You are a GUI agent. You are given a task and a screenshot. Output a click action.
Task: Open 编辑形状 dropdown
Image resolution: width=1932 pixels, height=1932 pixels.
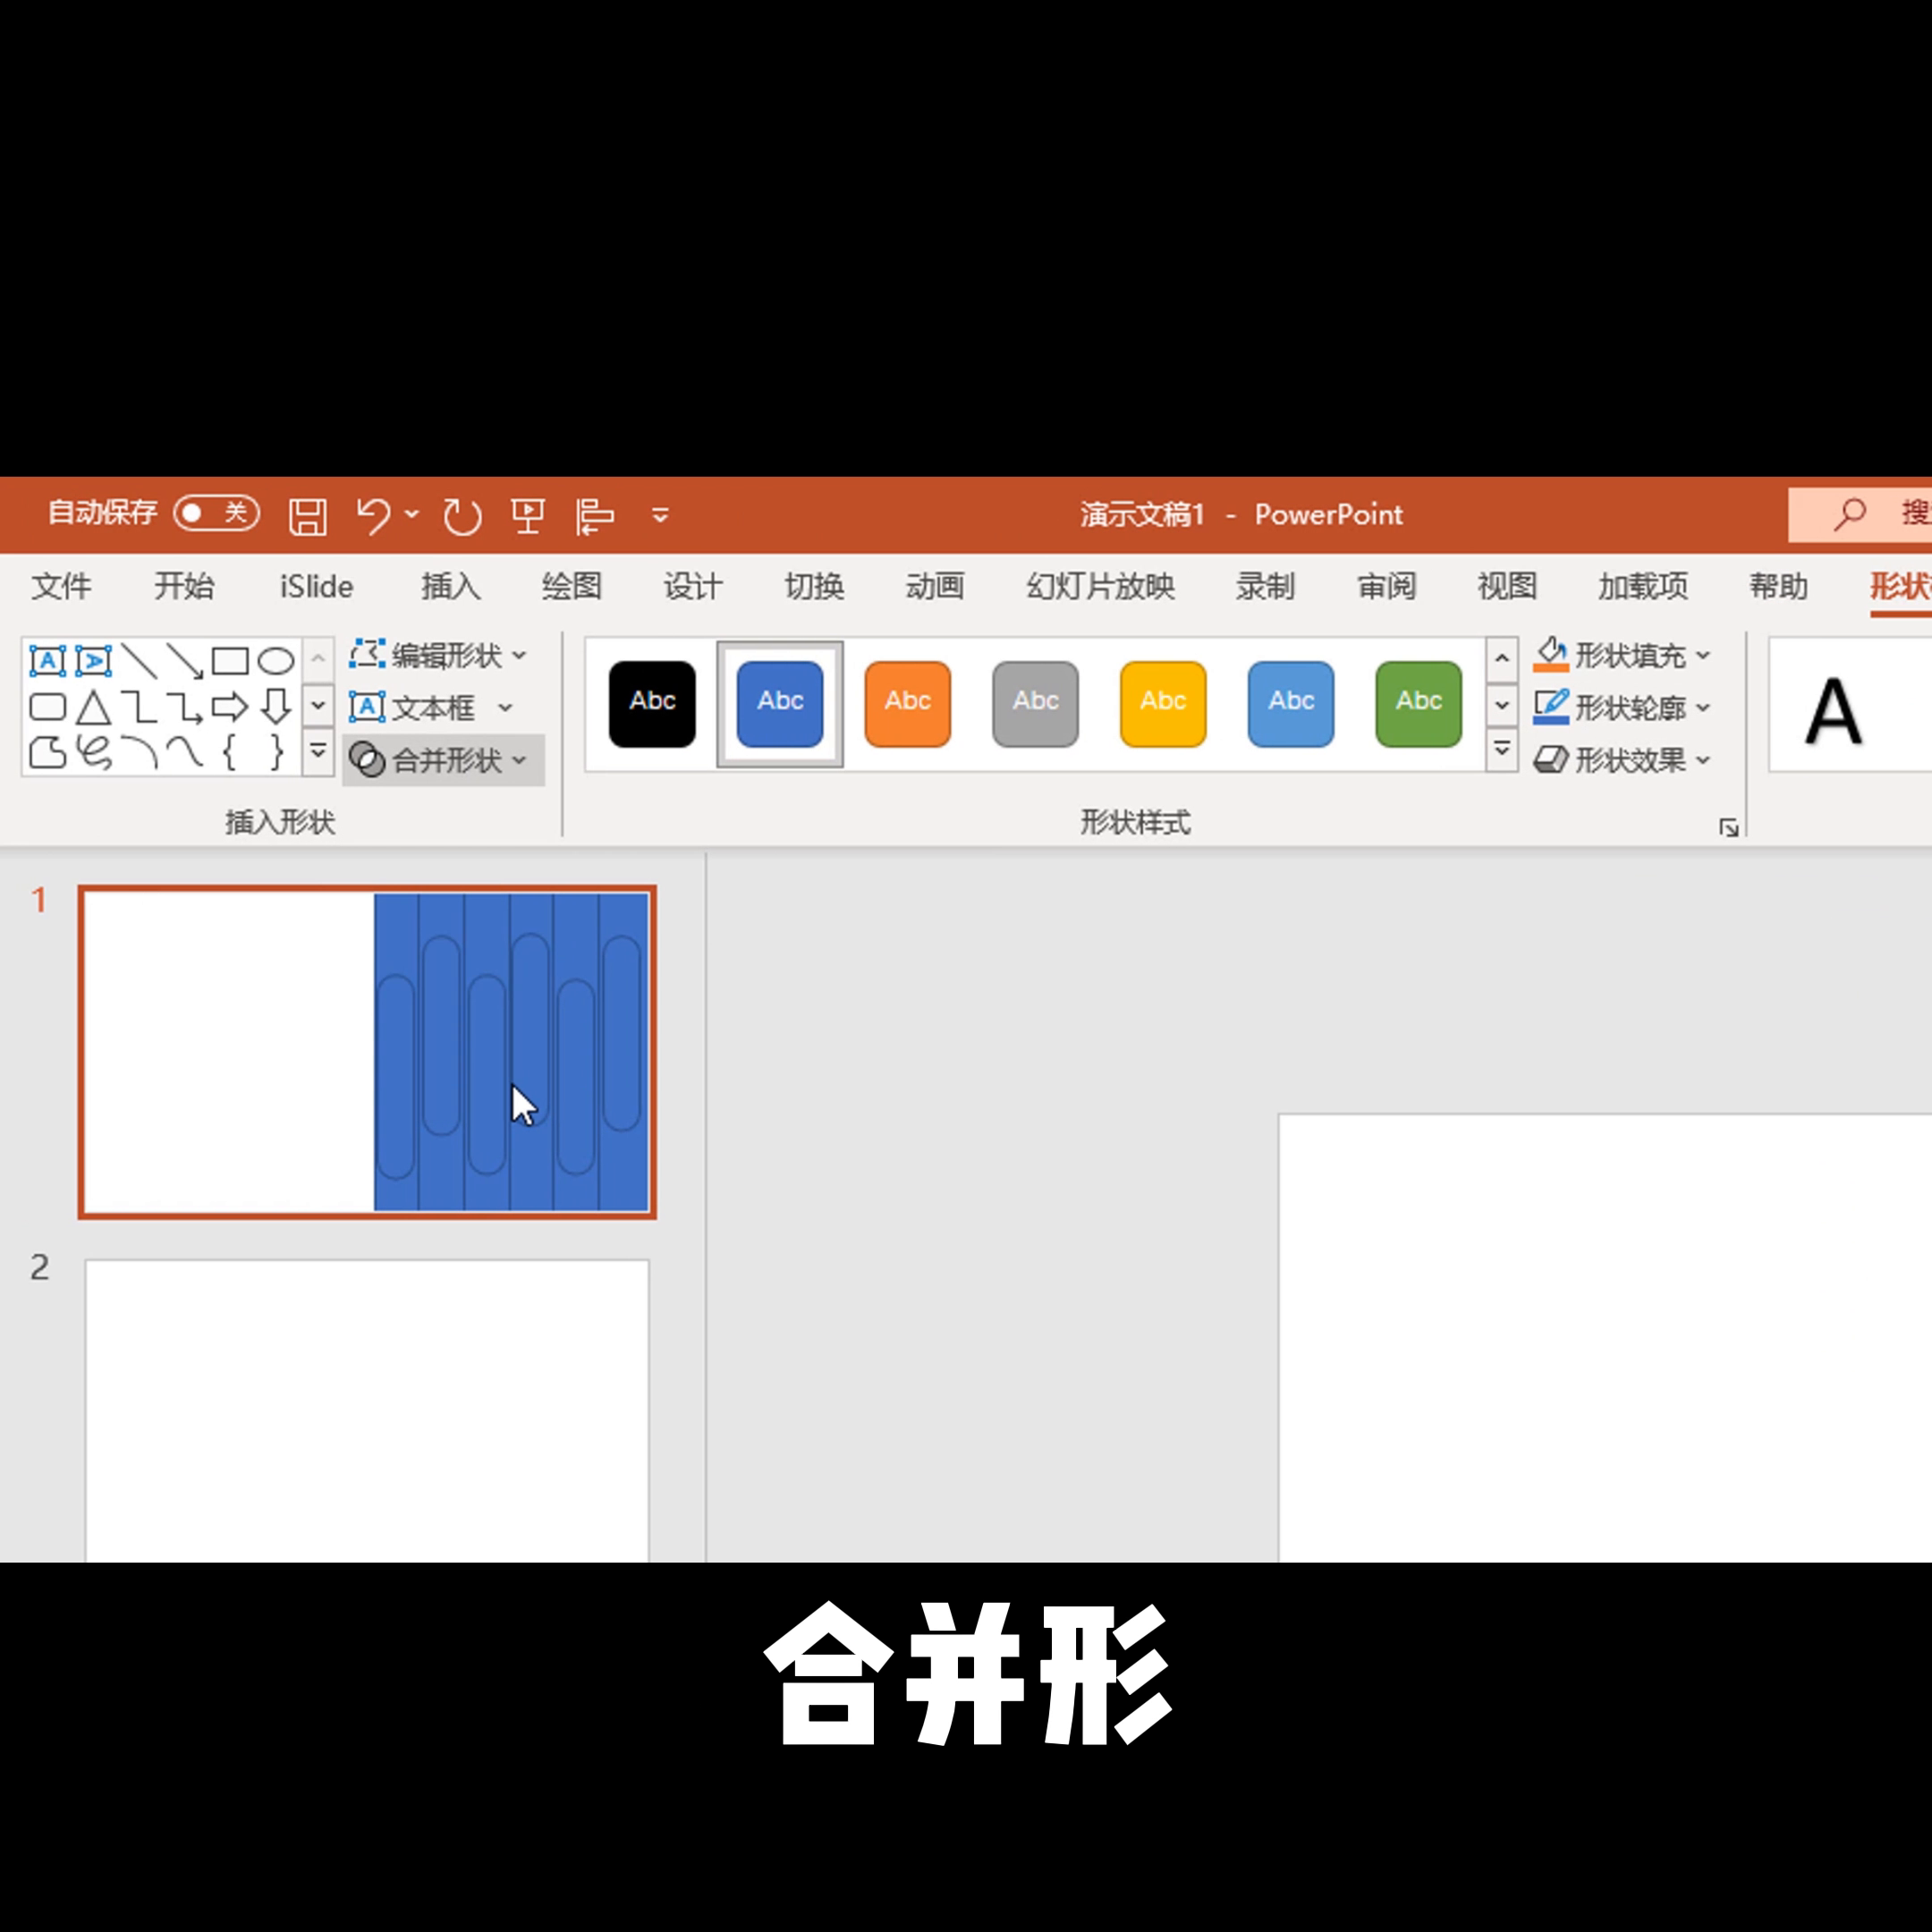(438, 655)
